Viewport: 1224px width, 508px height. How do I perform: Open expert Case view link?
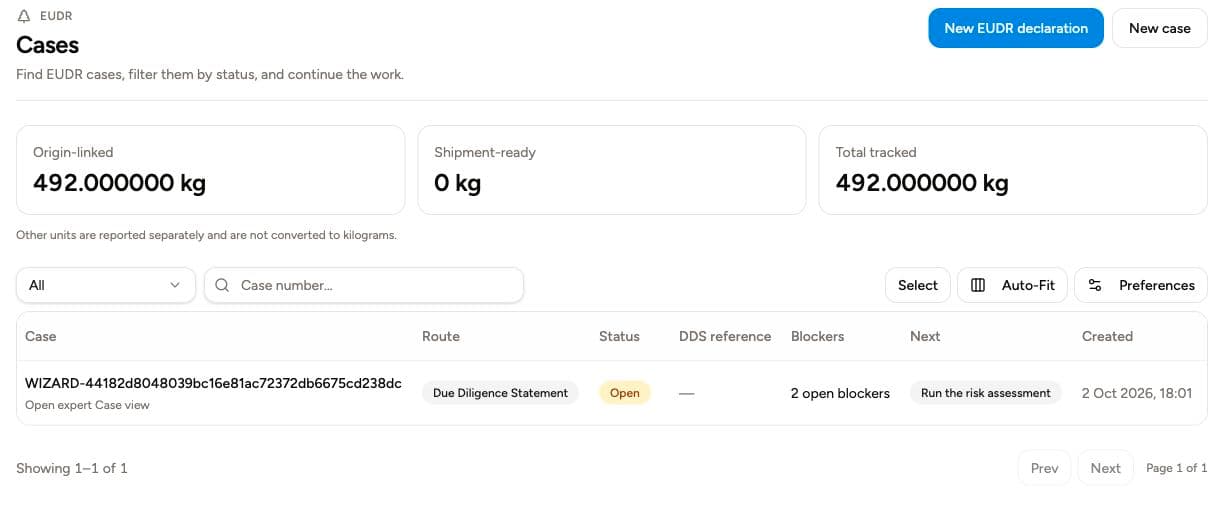tap(87, 405)
